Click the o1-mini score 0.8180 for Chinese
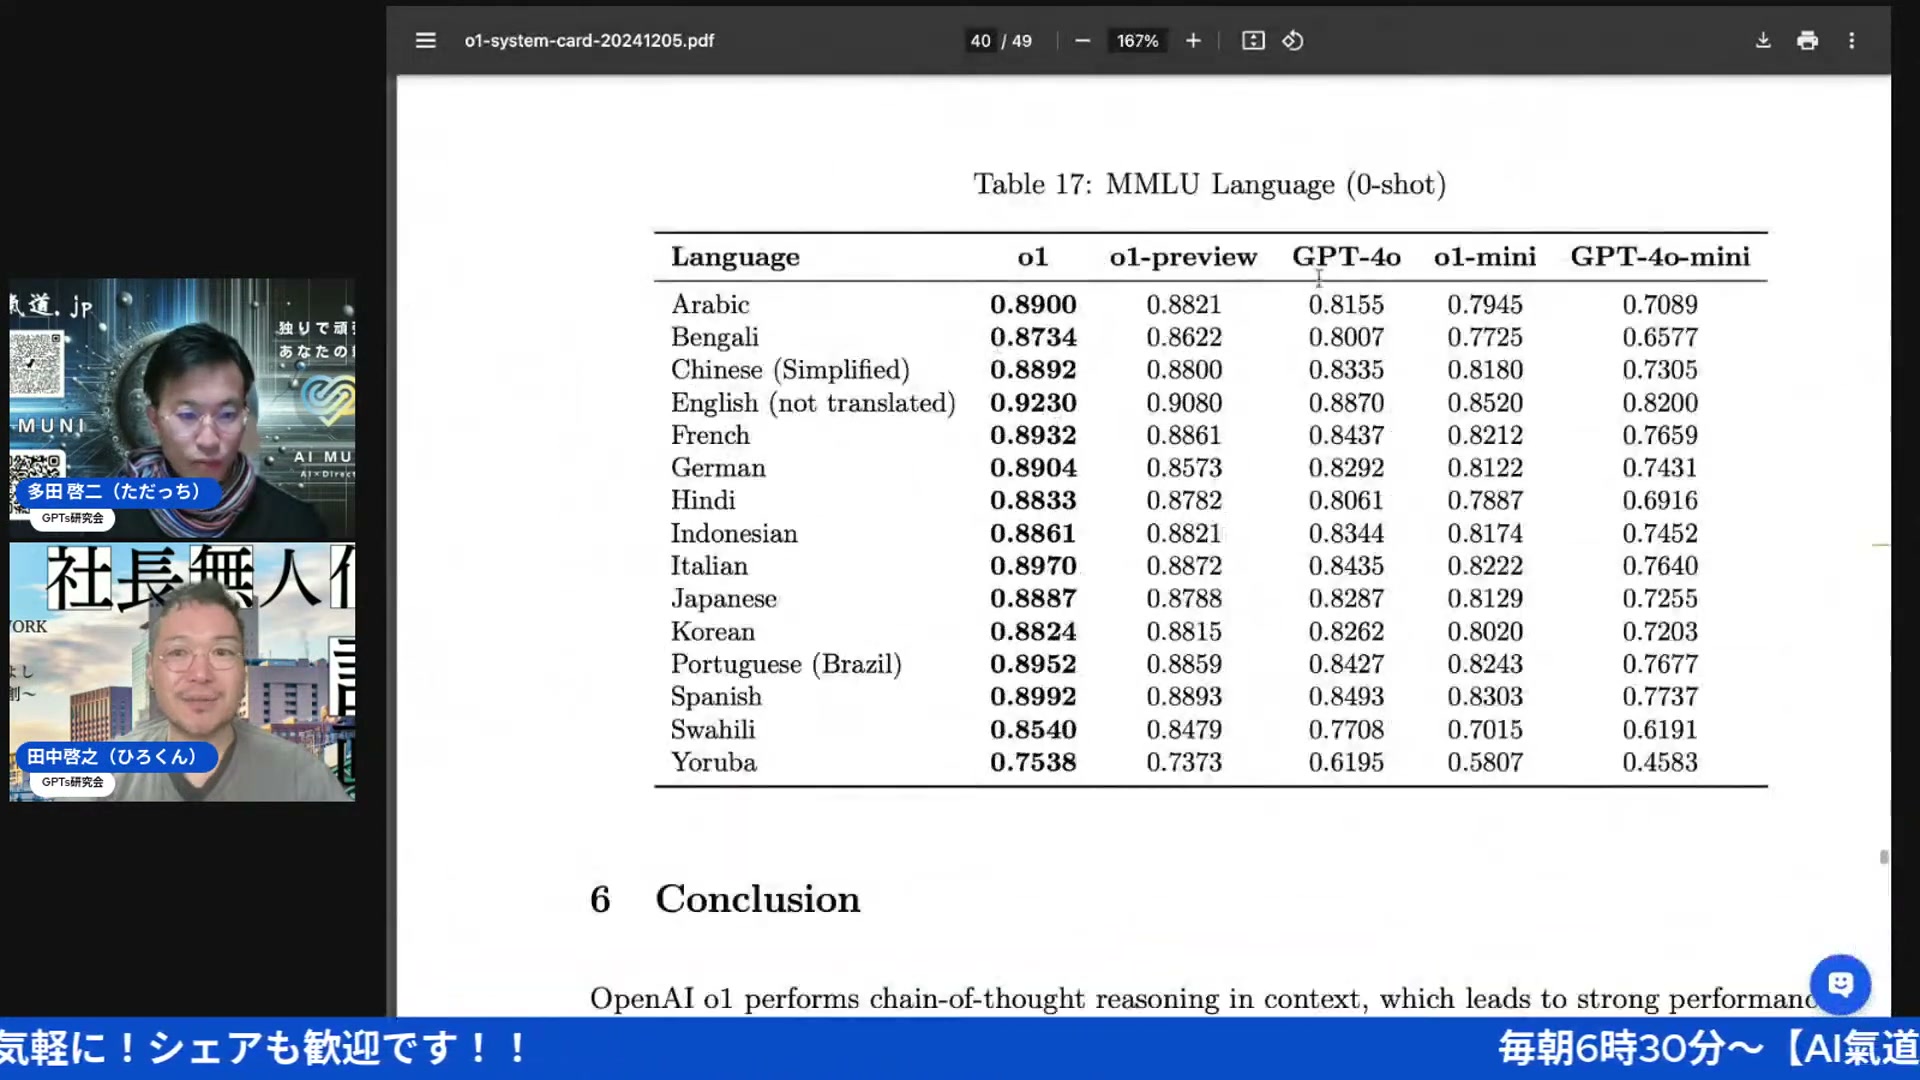Image resolution: width=1920 pixels, height=1080 pixels. [1485, 370]
